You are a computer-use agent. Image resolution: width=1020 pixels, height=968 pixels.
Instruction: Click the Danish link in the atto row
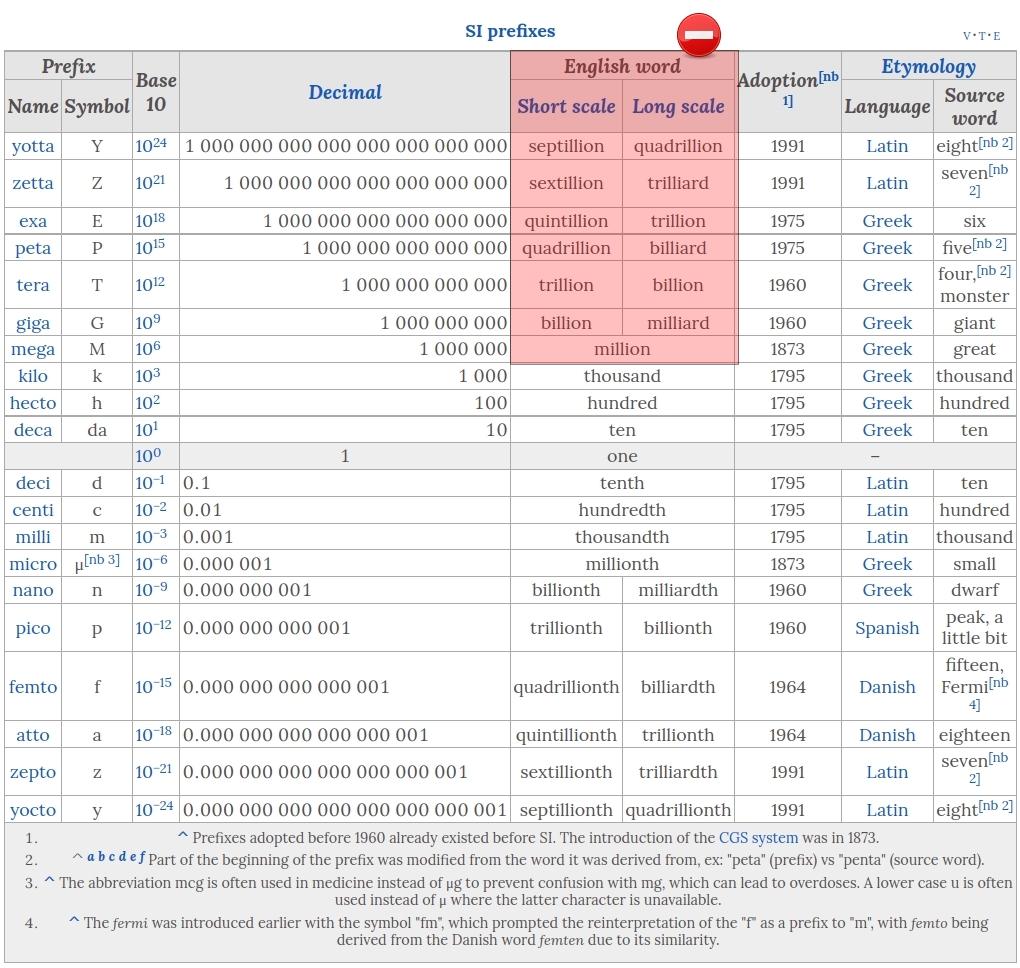coord(887,735)
